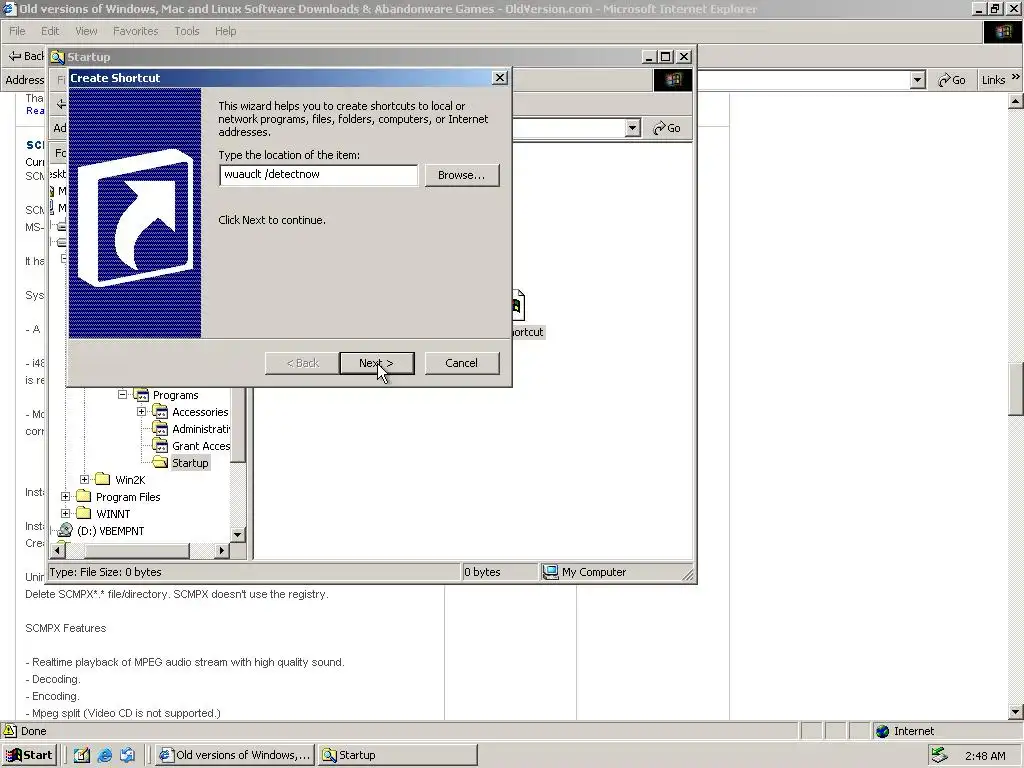This screenshot has height=768, width=1024.
Task: Click the Start button
Action: 29,755
